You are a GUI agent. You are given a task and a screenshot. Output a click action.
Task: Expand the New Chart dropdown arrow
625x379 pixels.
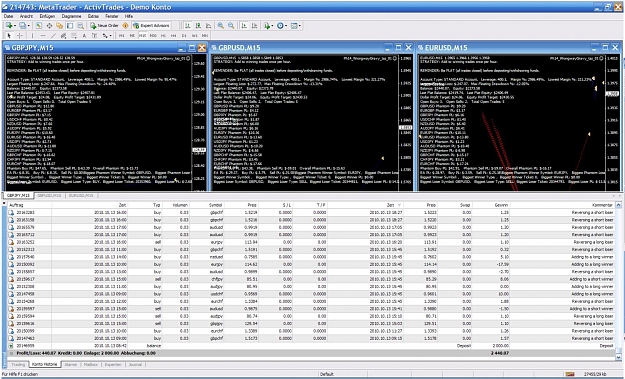(15, 26)
